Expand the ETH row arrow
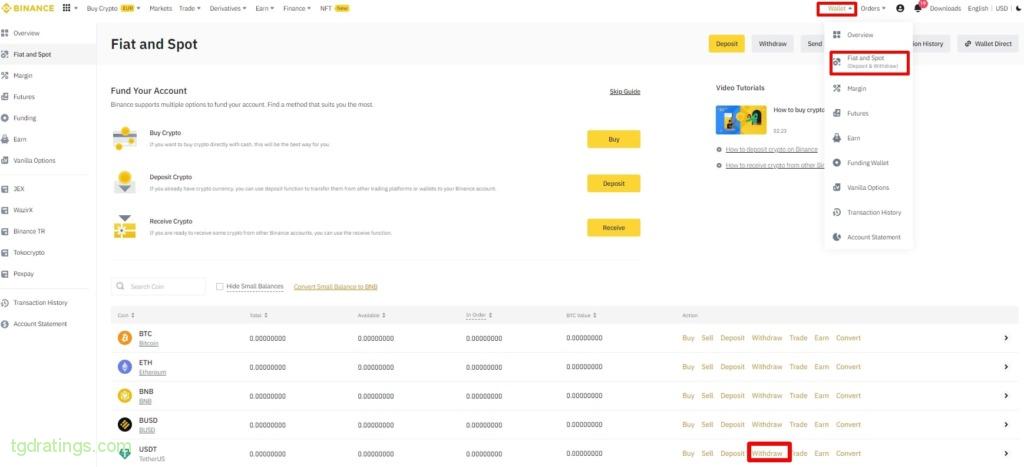Viewport: 1024px width, 467px height. coord(1006,367)
